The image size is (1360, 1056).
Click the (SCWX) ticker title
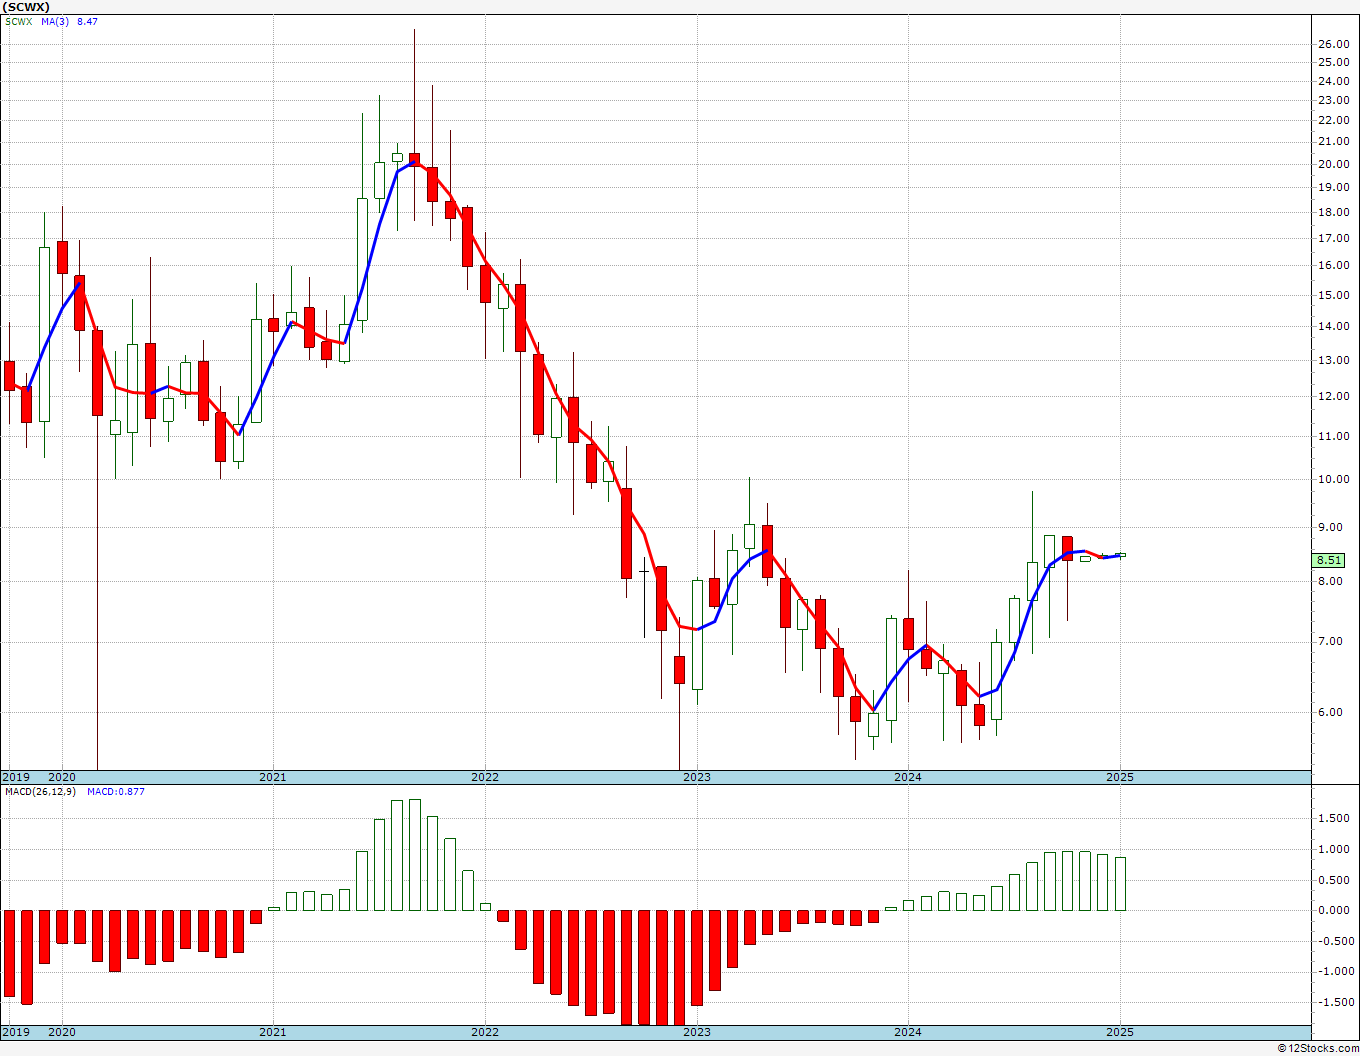click(x=27, y=7)
